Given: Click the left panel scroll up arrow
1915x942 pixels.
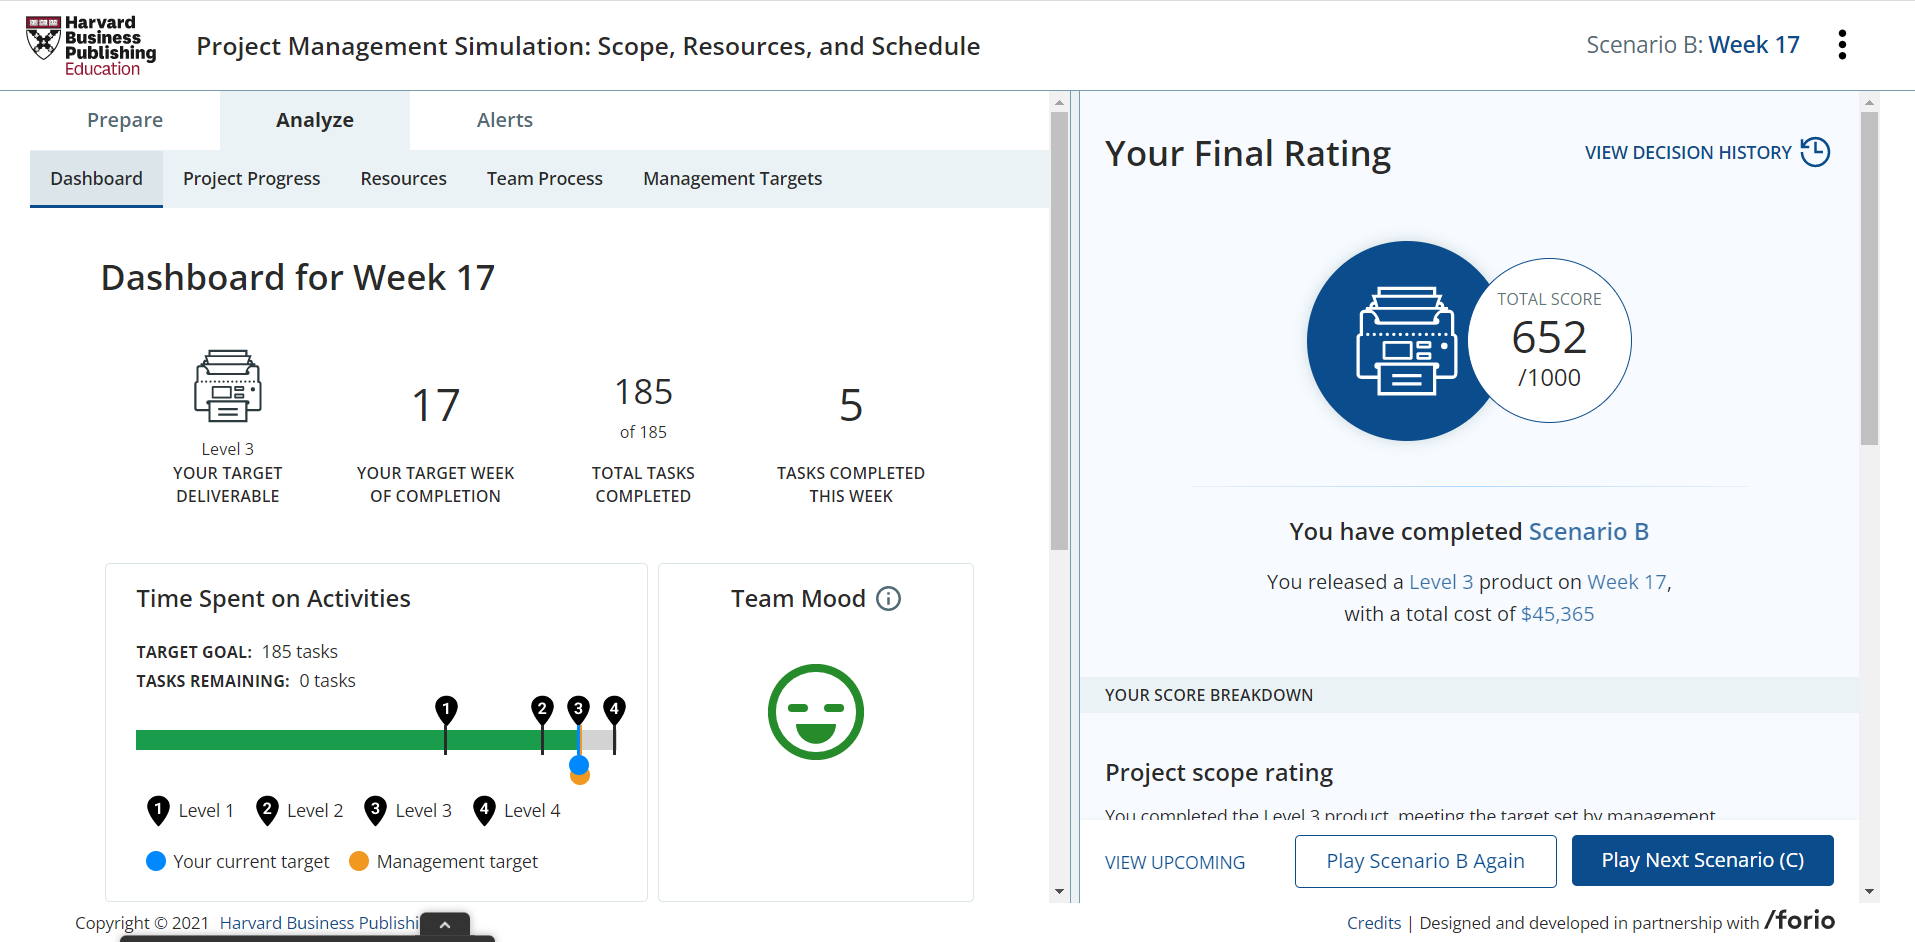Looking at the screenshot, I should 1059,102.
